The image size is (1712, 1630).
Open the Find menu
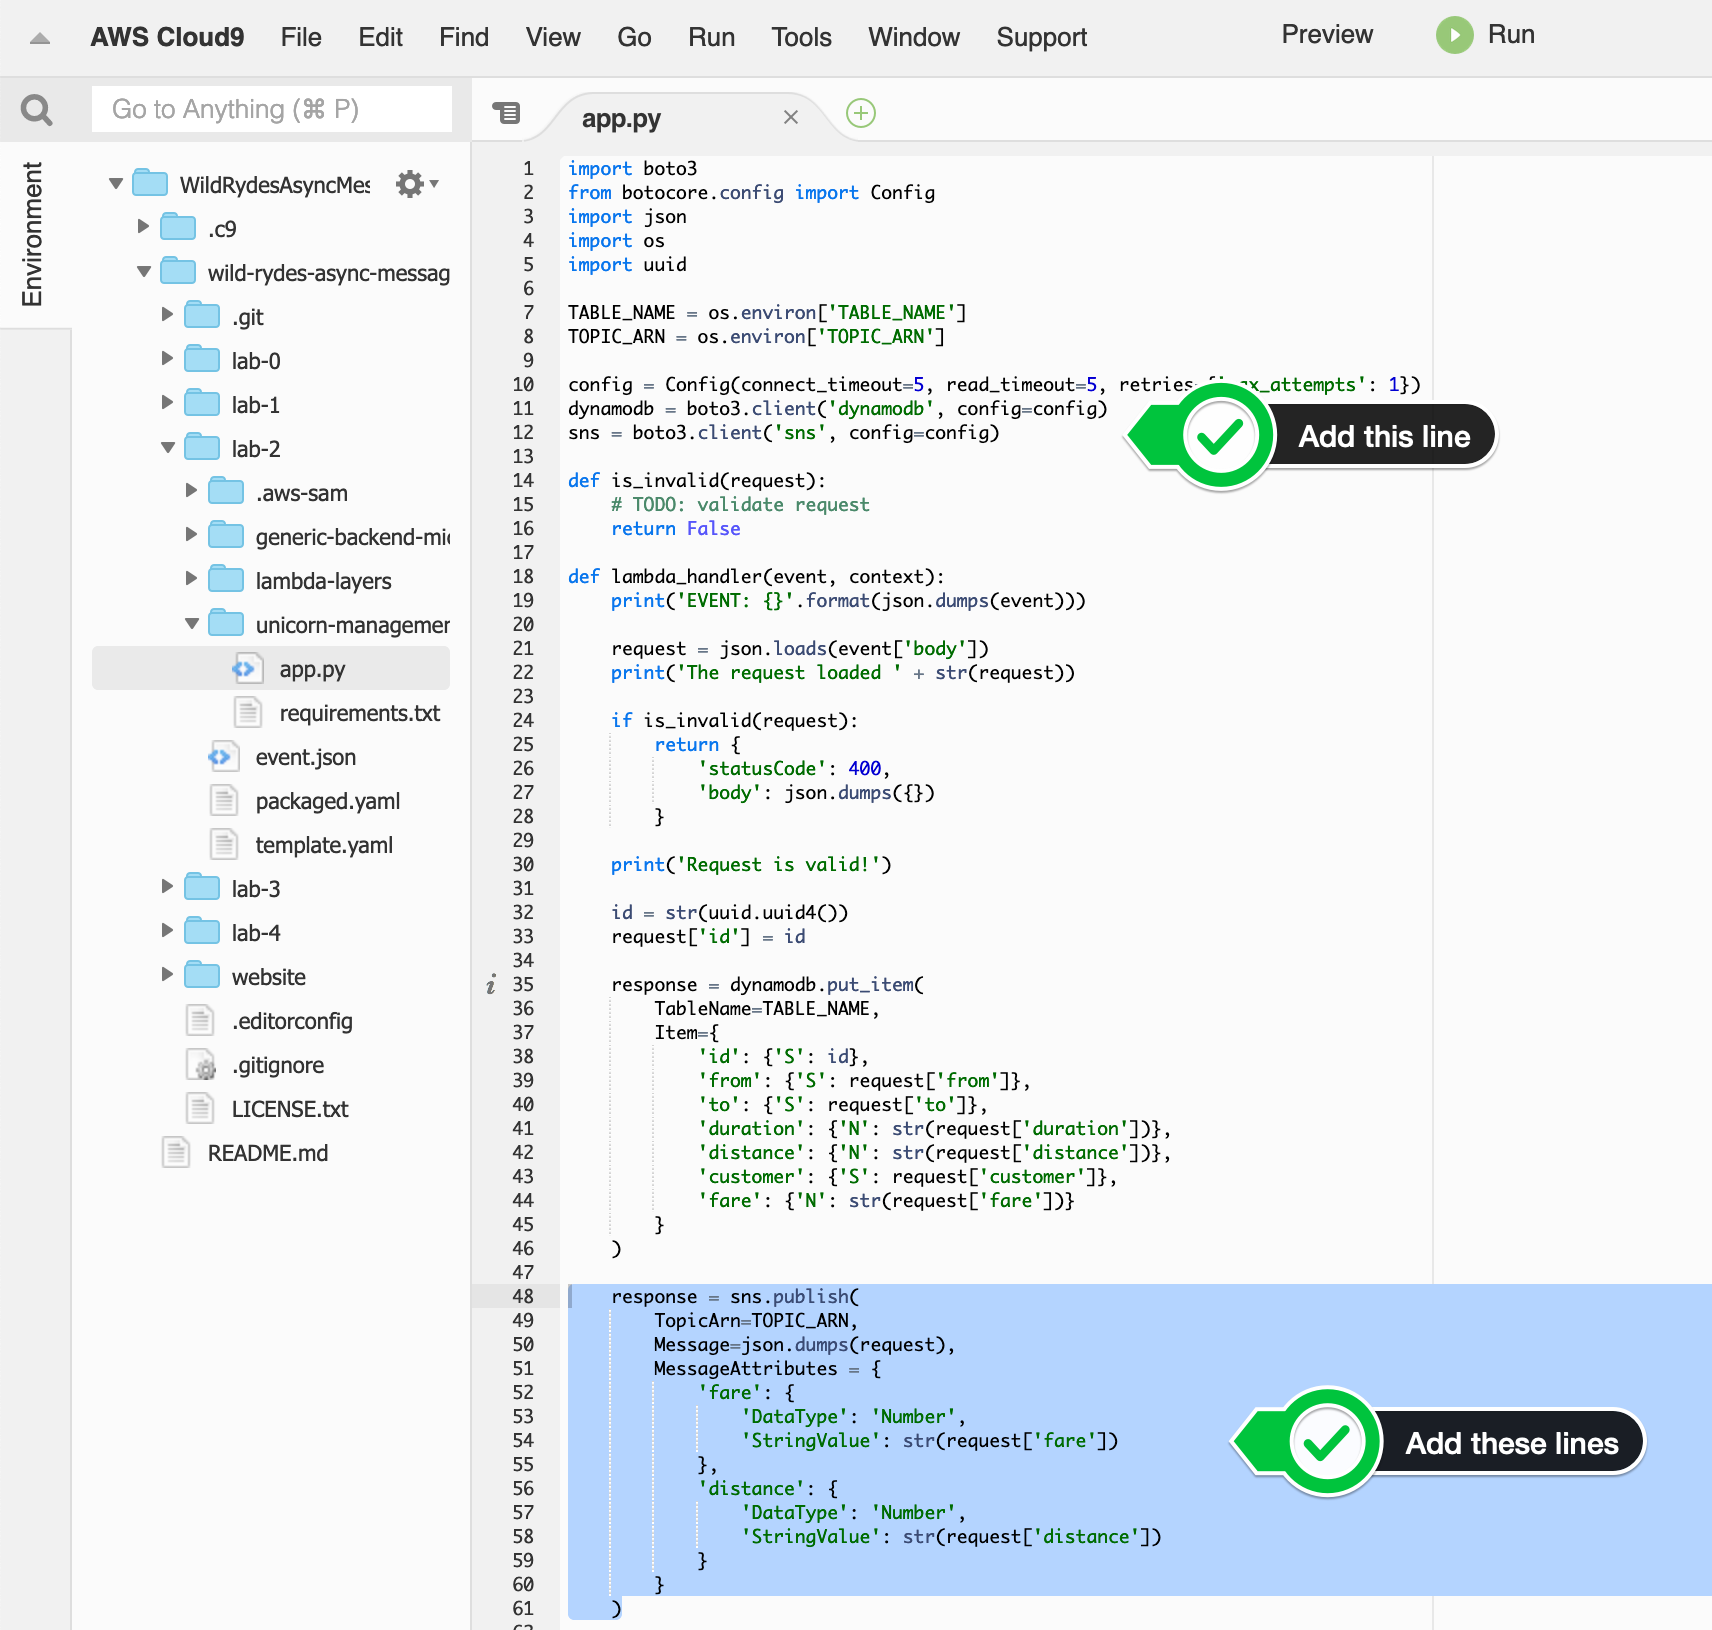click(464, 37)
